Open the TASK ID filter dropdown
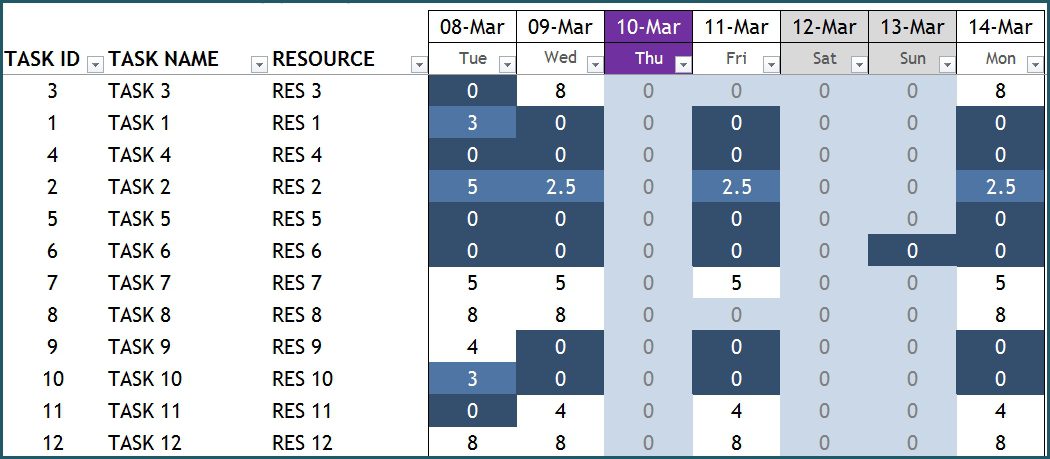 pyautogui.click(x=96, y=64)
